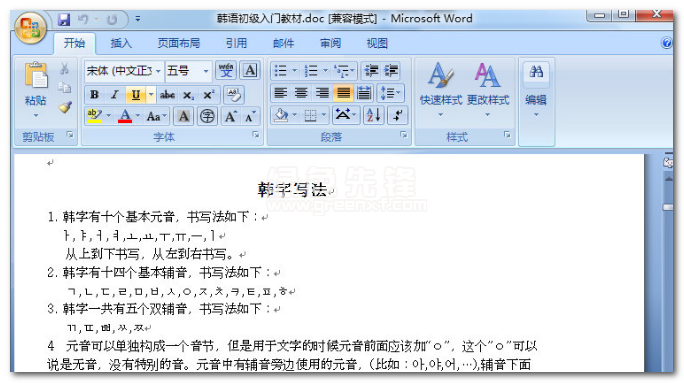
Task: Open the font name combo box
Action: [x=123, y=71]
